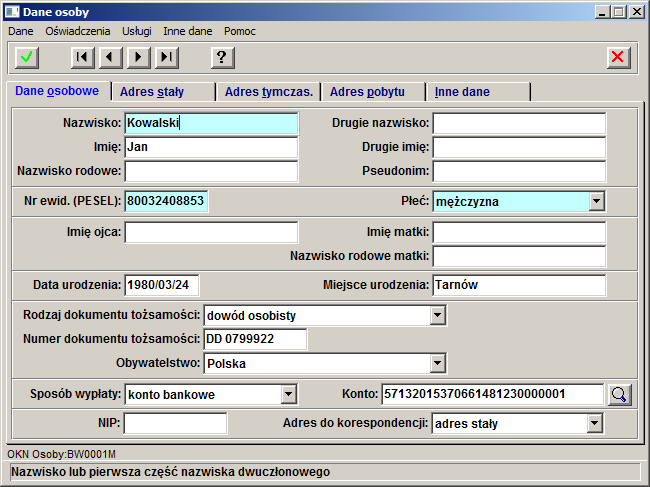Click the Numer dokumentu tożsamości field
The width and height of the screenshot is (650, 487).
[x=255, y=339]
